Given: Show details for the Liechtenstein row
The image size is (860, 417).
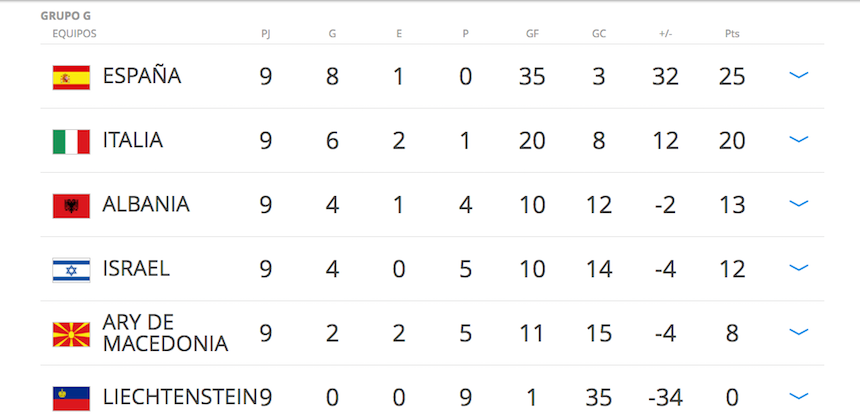Looking at the screenshot, I should coord(798,396).
